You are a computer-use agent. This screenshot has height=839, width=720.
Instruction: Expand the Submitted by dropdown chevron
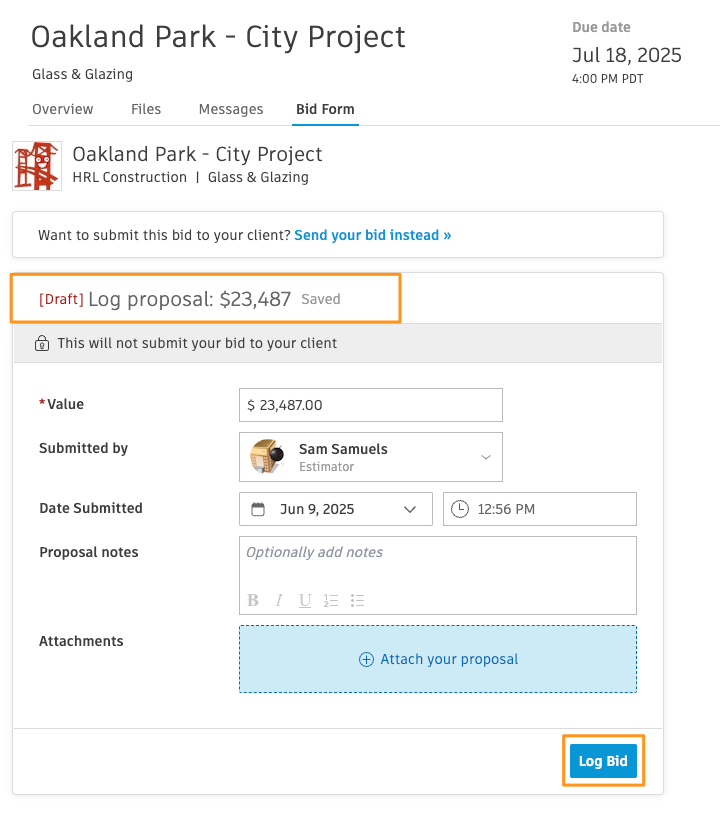click(486, 457)
